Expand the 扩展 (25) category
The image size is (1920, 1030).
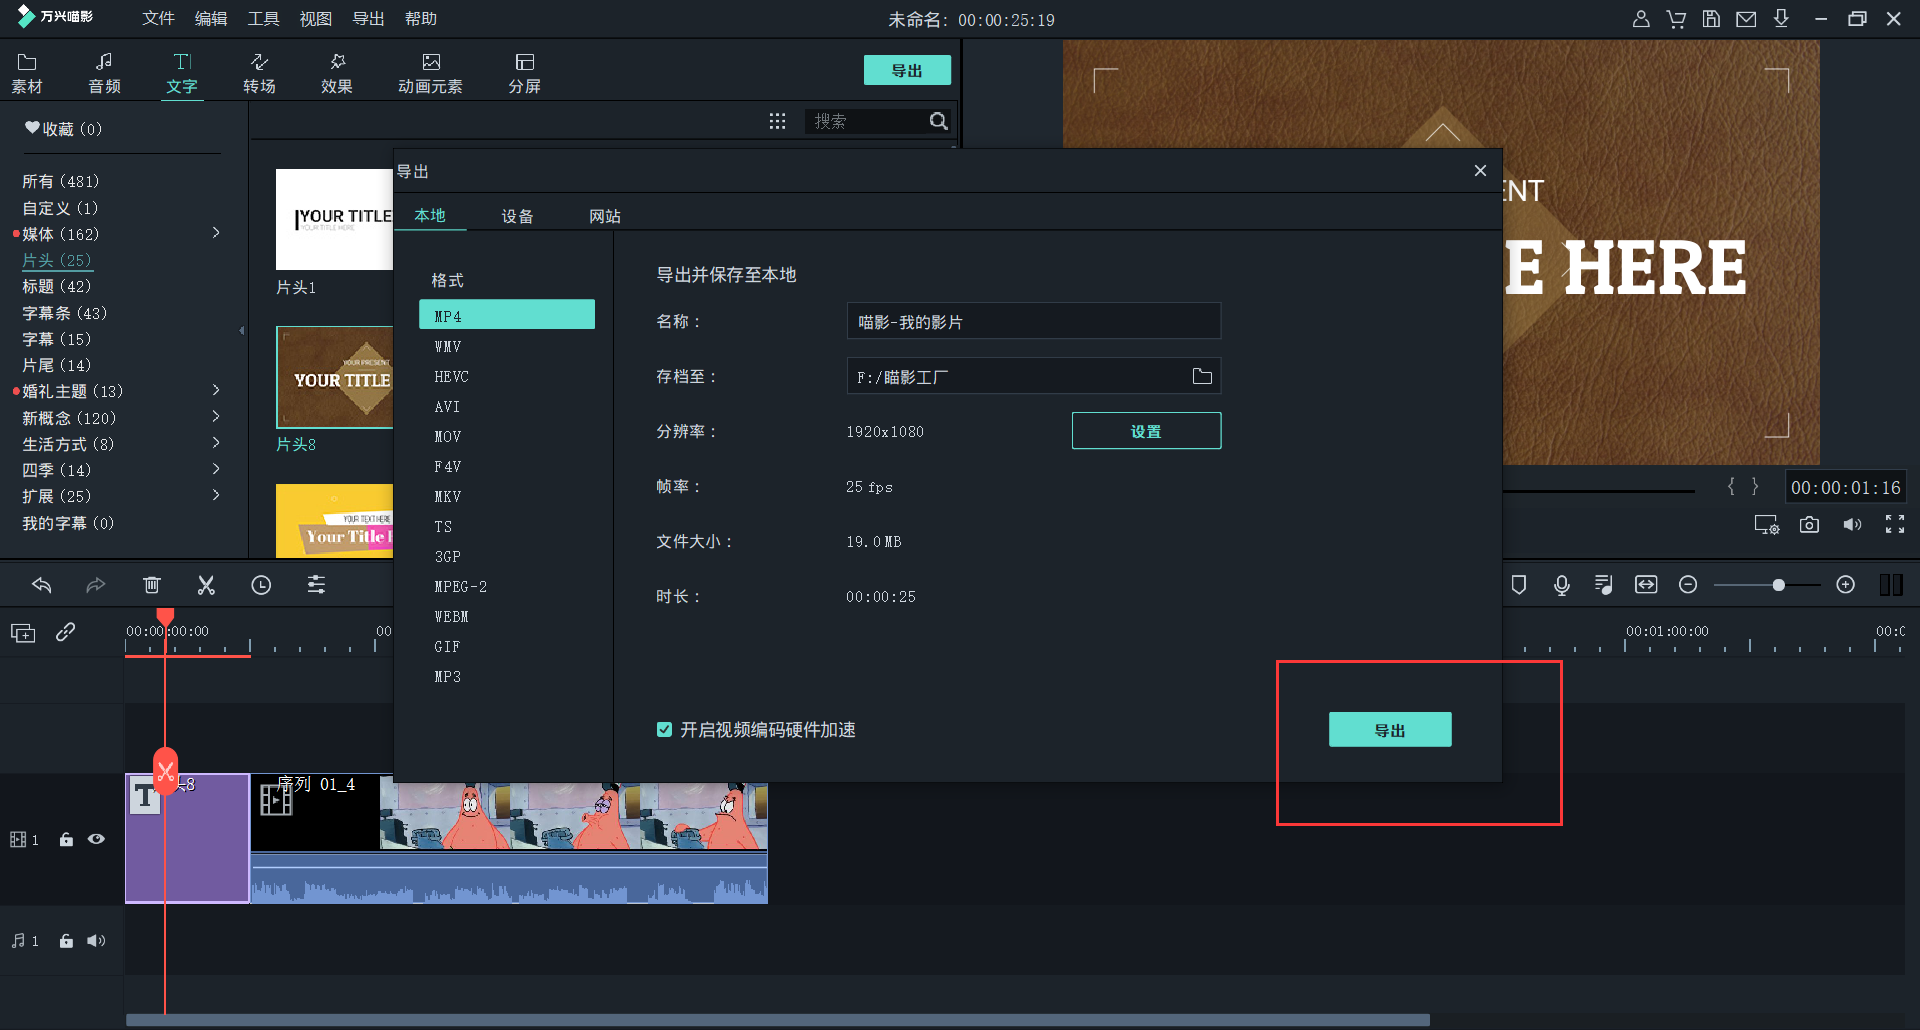(x=216, y=495)
